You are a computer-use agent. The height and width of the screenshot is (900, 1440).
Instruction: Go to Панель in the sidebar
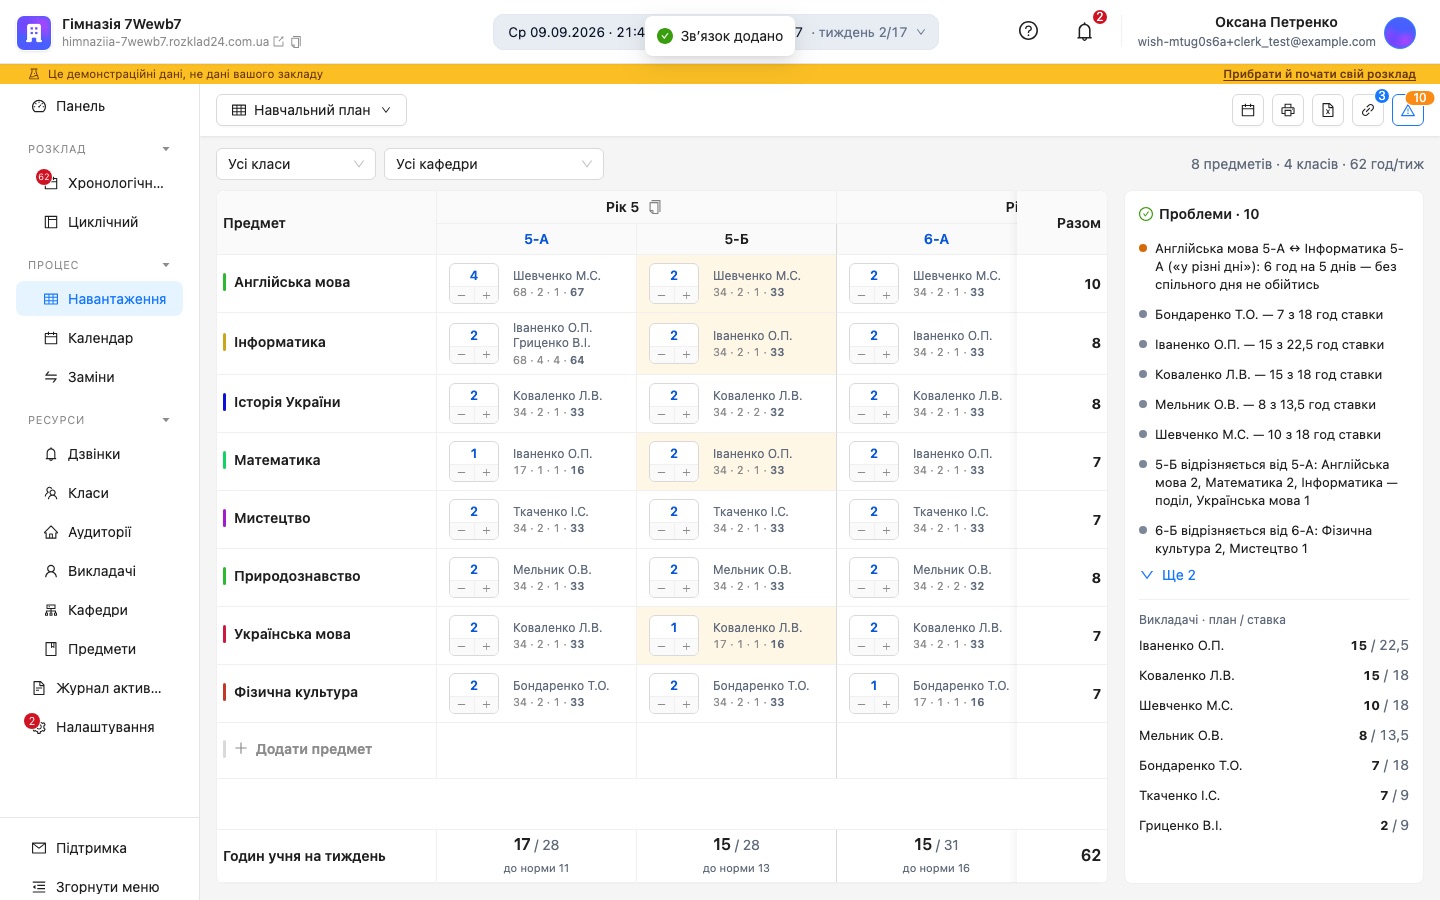[x=100, y=106]
